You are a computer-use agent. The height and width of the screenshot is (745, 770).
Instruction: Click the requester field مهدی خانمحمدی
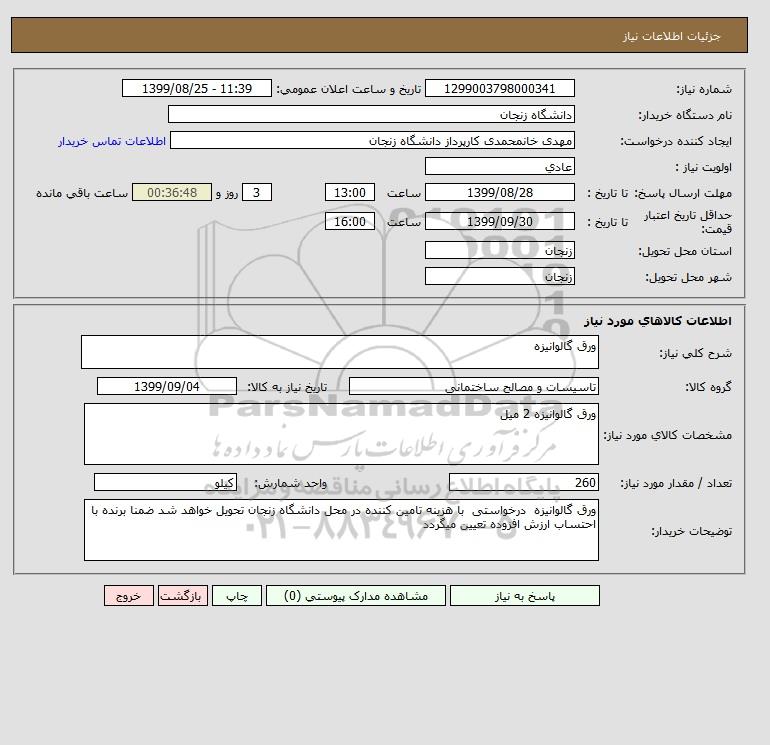[372, 140]
